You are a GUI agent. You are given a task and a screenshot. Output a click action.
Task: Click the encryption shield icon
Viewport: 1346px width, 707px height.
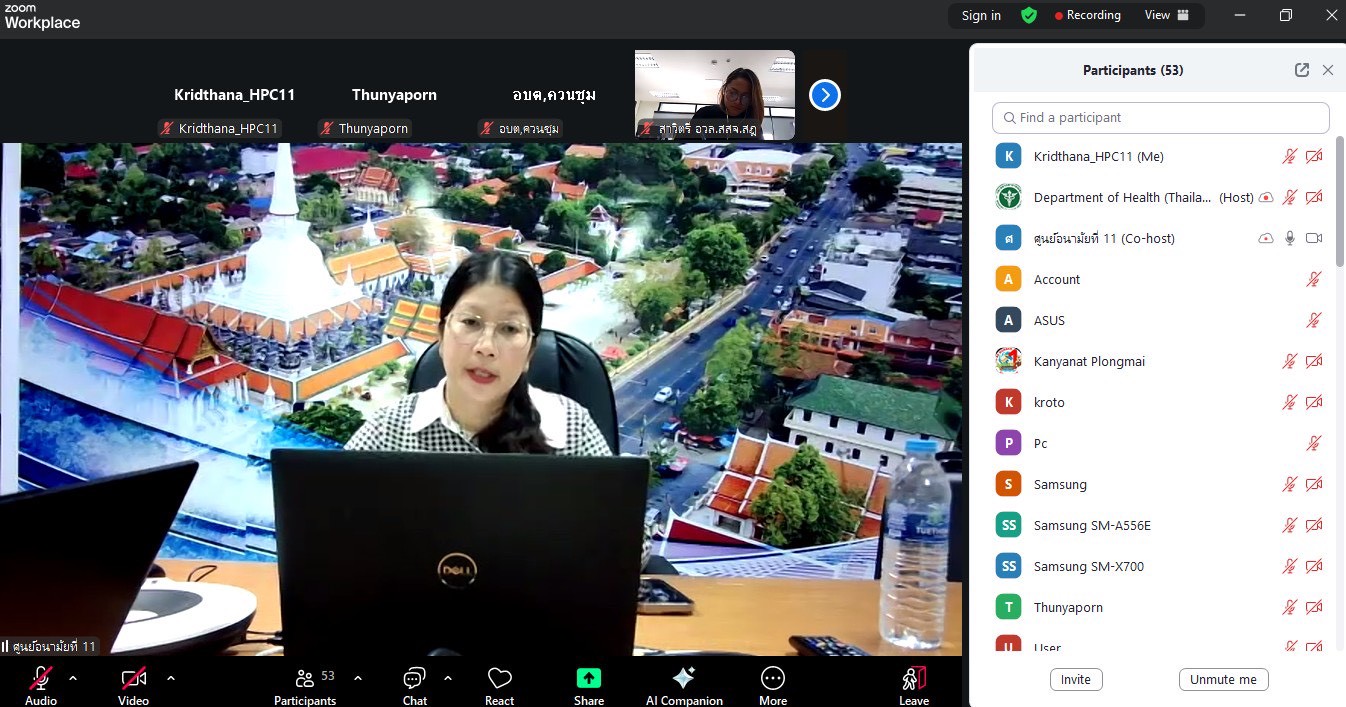[1028, 15]
